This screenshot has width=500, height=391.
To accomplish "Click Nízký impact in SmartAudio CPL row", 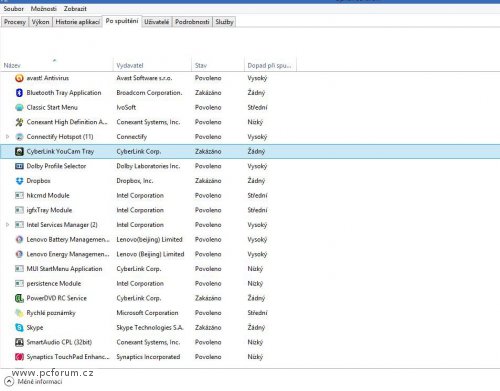I will [255, 342].
